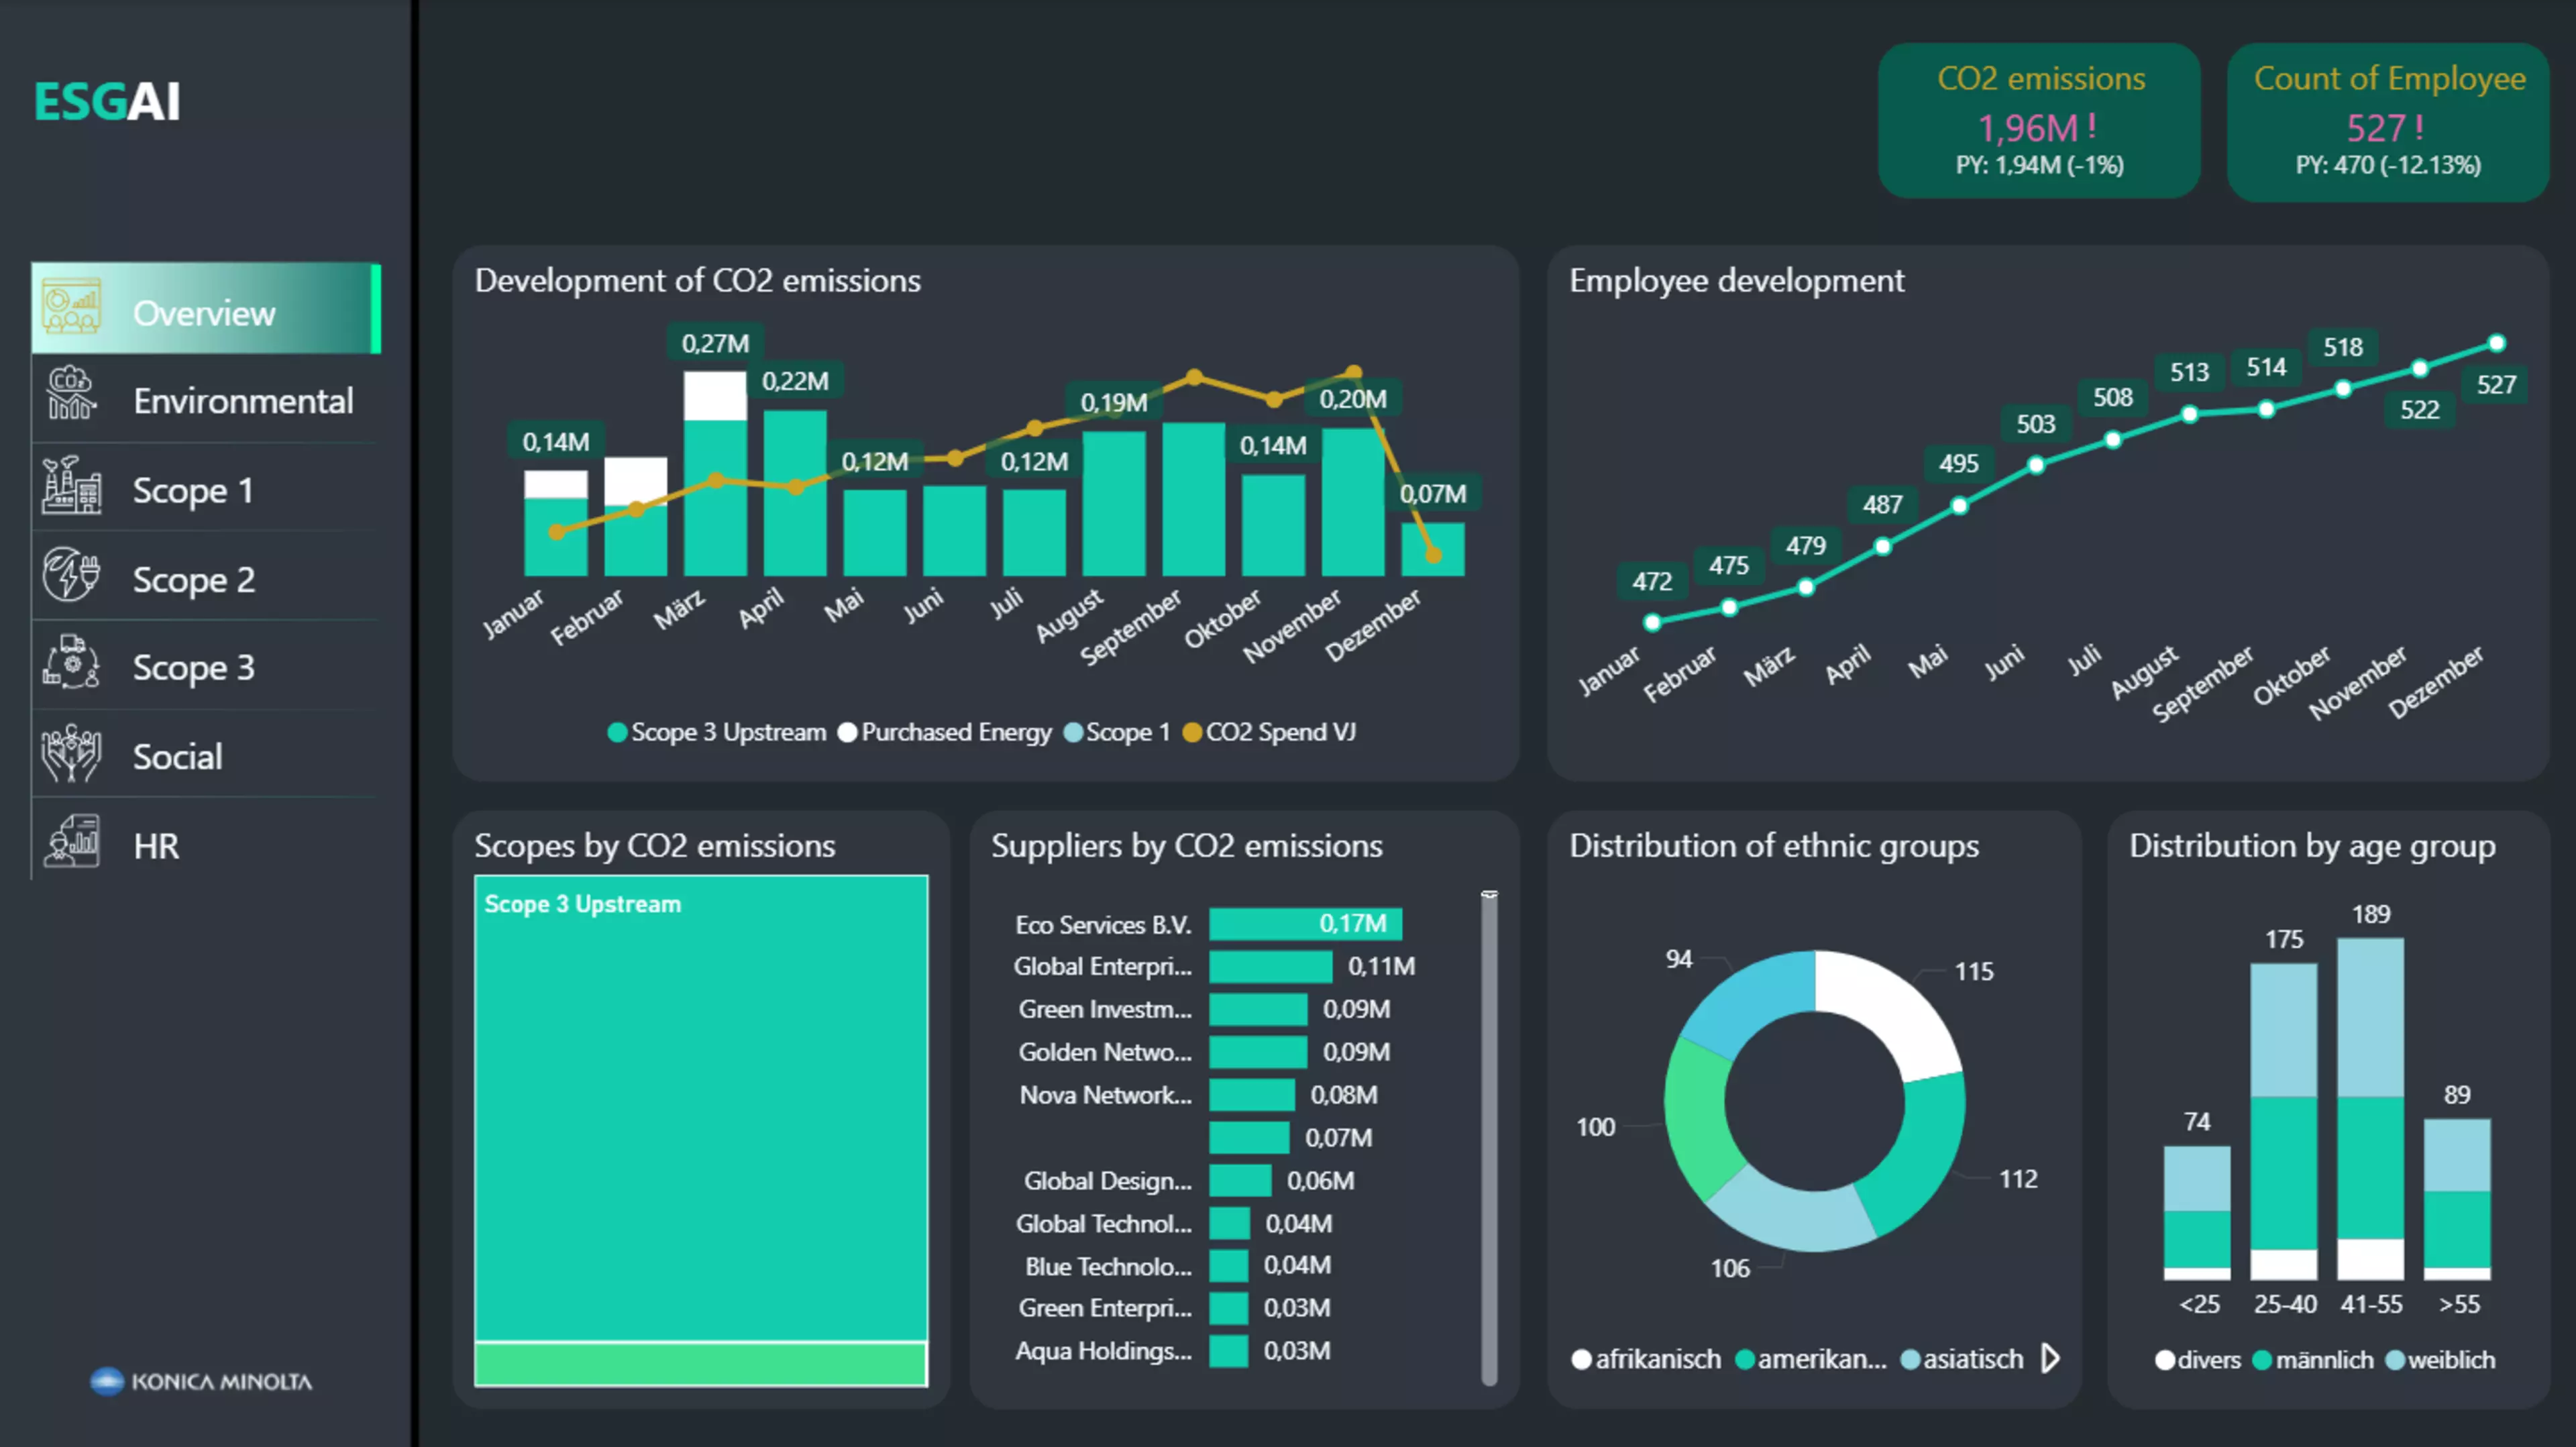Click the Count of Employee KPI card
The width and height of the screenshot is (2576, 1447).
coord(2388,121)
